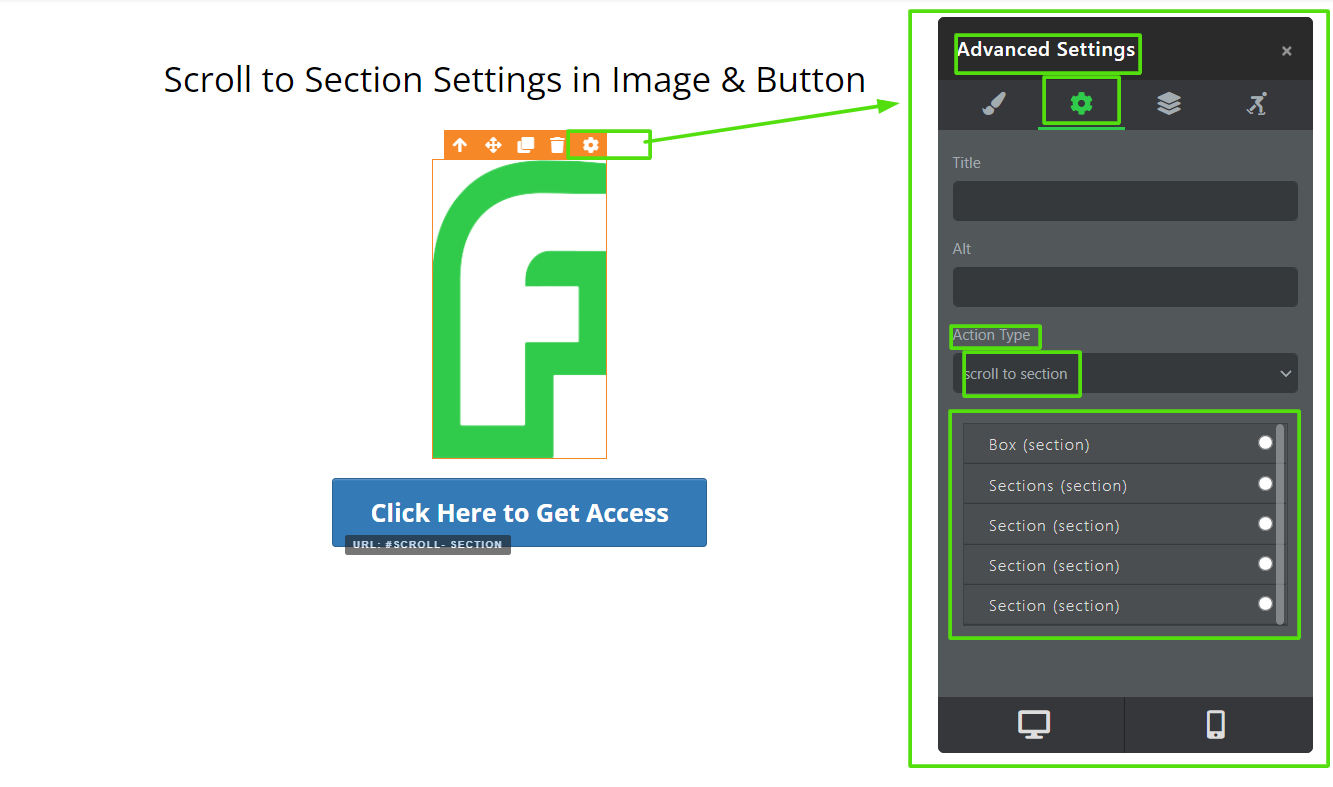Image resolution: width=1333 pixels, height=787 pixels.
Task: Choose the third radio, first Section (section)
Action: (1265, 524)
